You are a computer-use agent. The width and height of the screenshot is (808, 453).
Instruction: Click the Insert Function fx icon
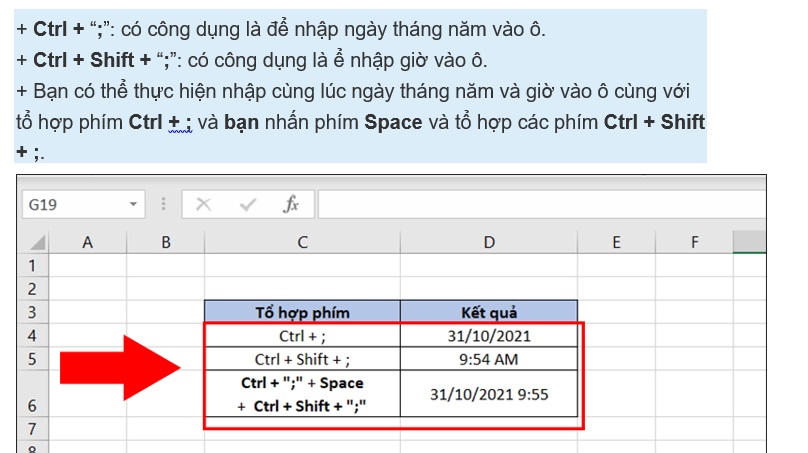291,205
